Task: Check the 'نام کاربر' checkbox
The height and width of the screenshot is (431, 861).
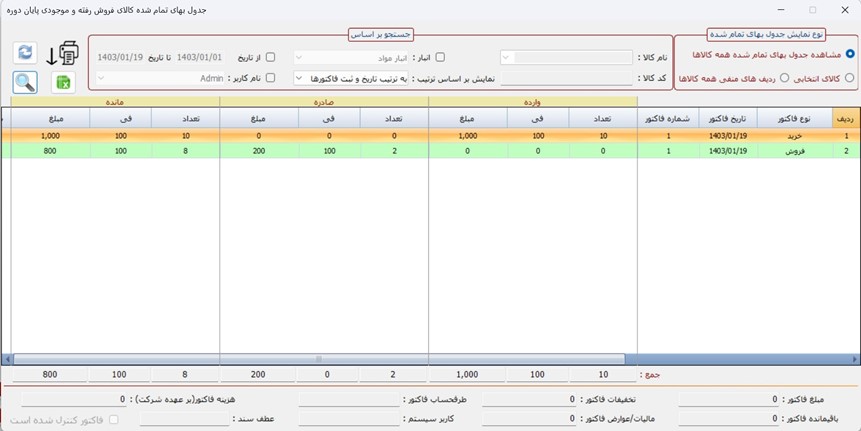Action: click(x=270, y=78)
